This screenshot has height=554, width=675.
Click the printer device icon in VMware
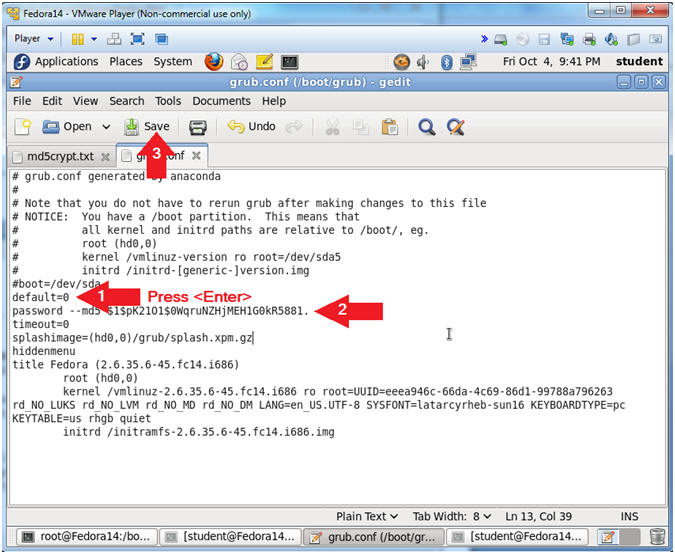pos(589,40)
